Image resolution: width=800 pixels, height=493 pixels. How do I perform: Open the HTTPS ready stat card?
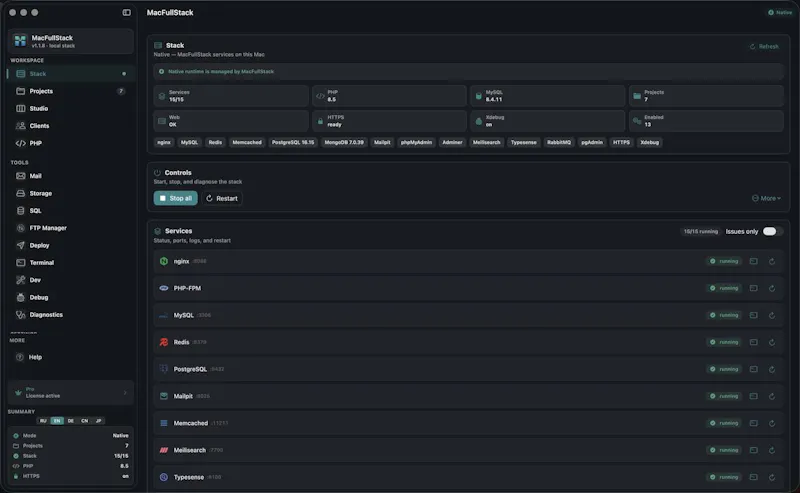[389, 121]
